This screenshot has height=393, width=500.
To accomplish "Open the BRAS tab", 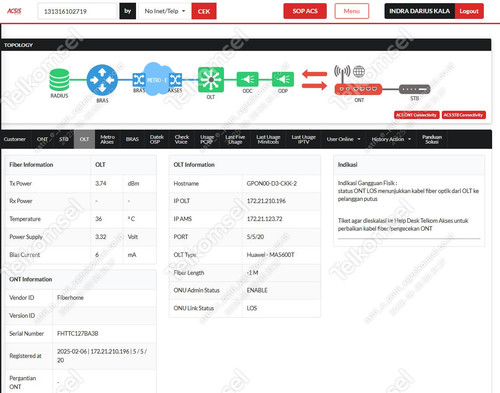I will coord(132,139).
